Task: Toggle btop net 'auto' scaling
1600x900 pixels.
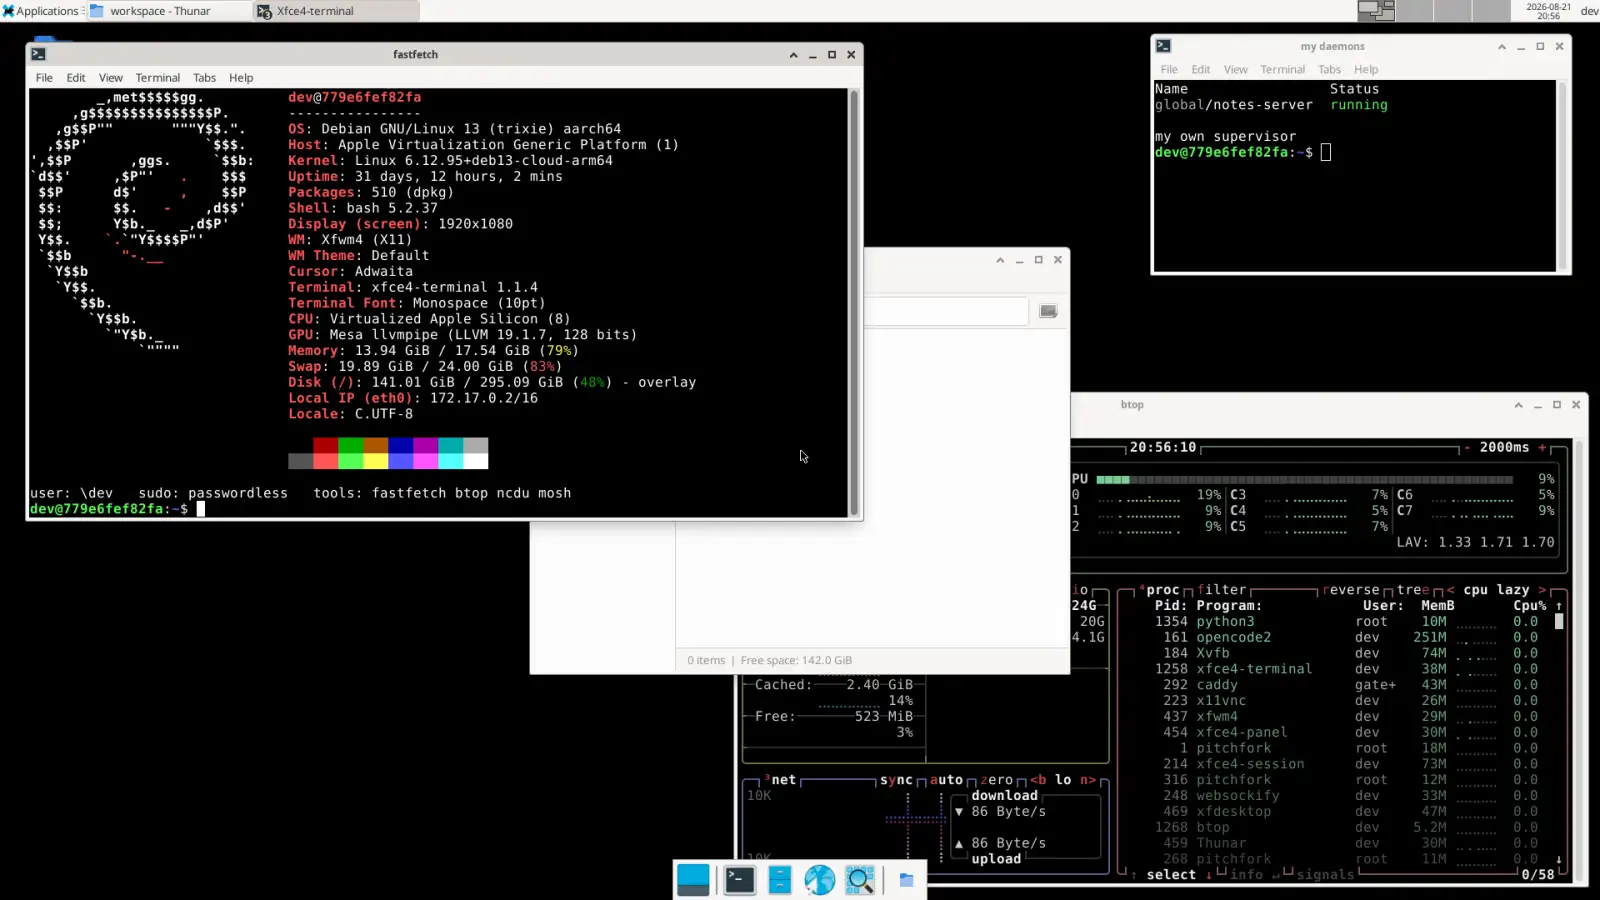Action: [x=946, y=780]
